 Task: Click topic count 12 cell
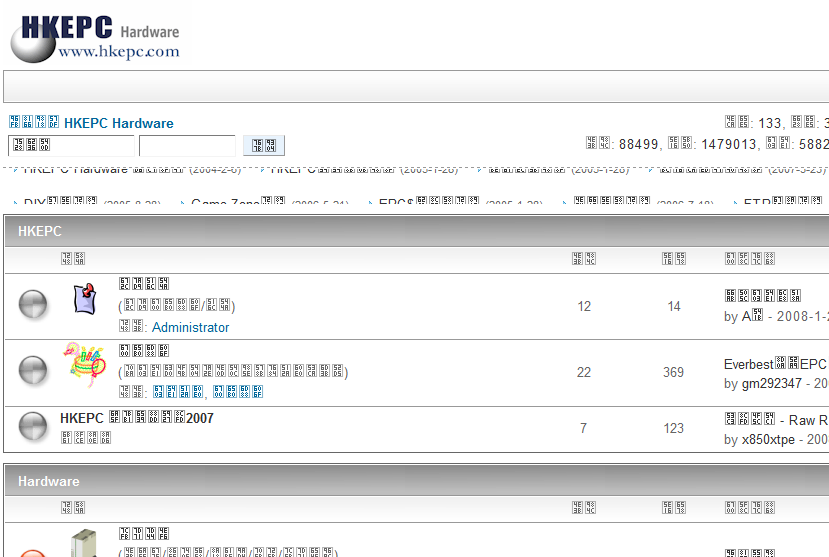584,307
